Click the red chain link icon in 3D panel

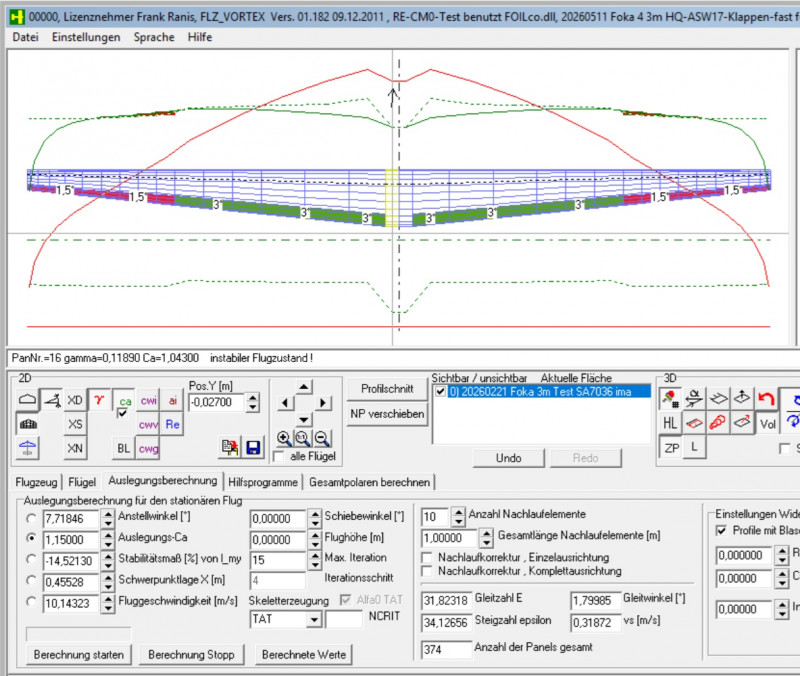click(x=718, y=423)
